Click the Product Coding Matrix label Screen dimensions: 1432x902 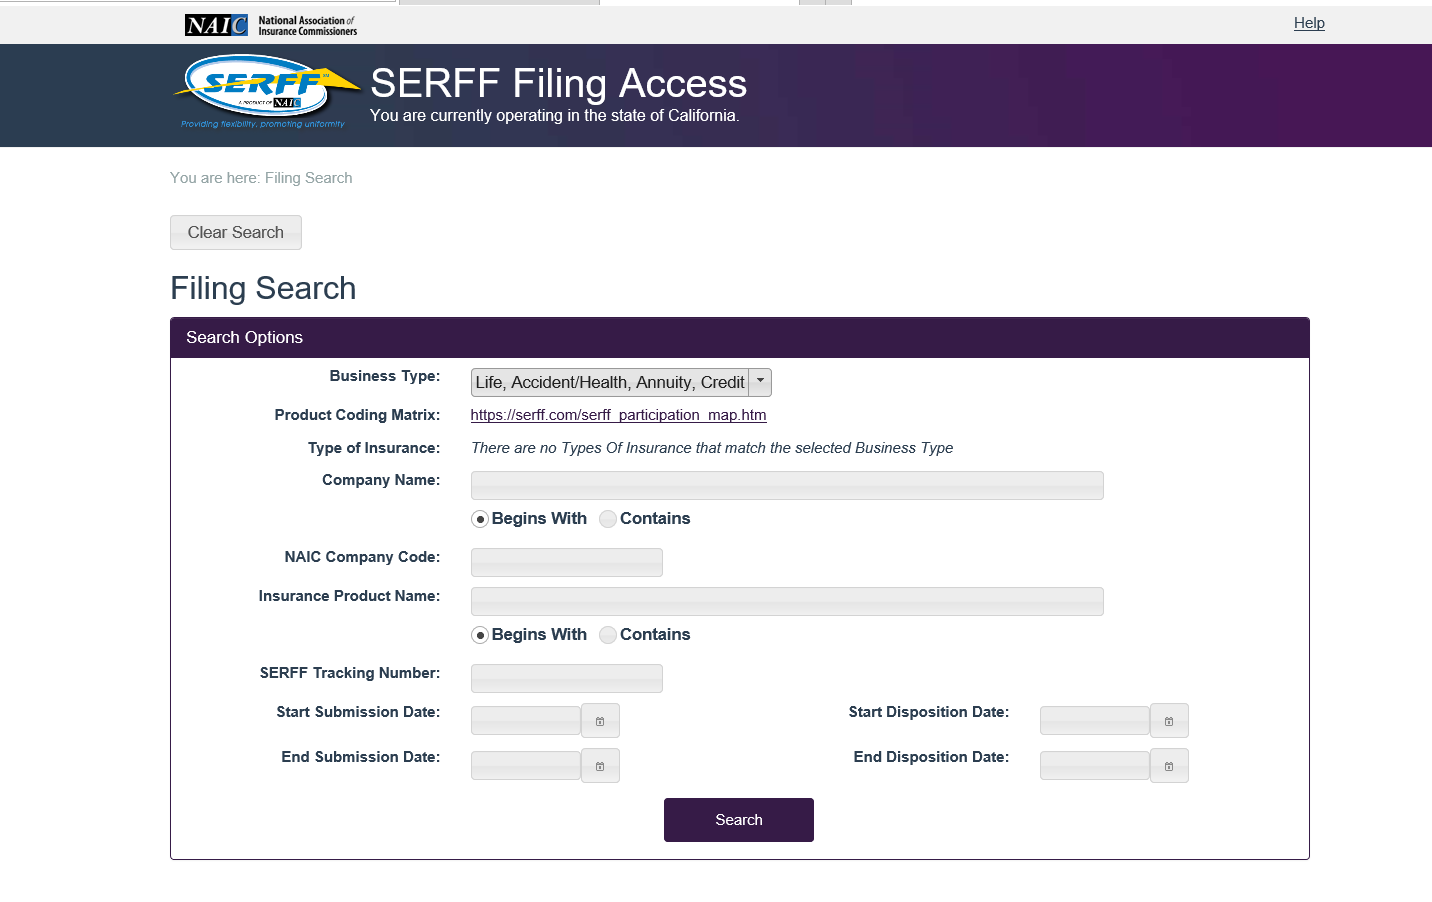click(x=357, y=415)
